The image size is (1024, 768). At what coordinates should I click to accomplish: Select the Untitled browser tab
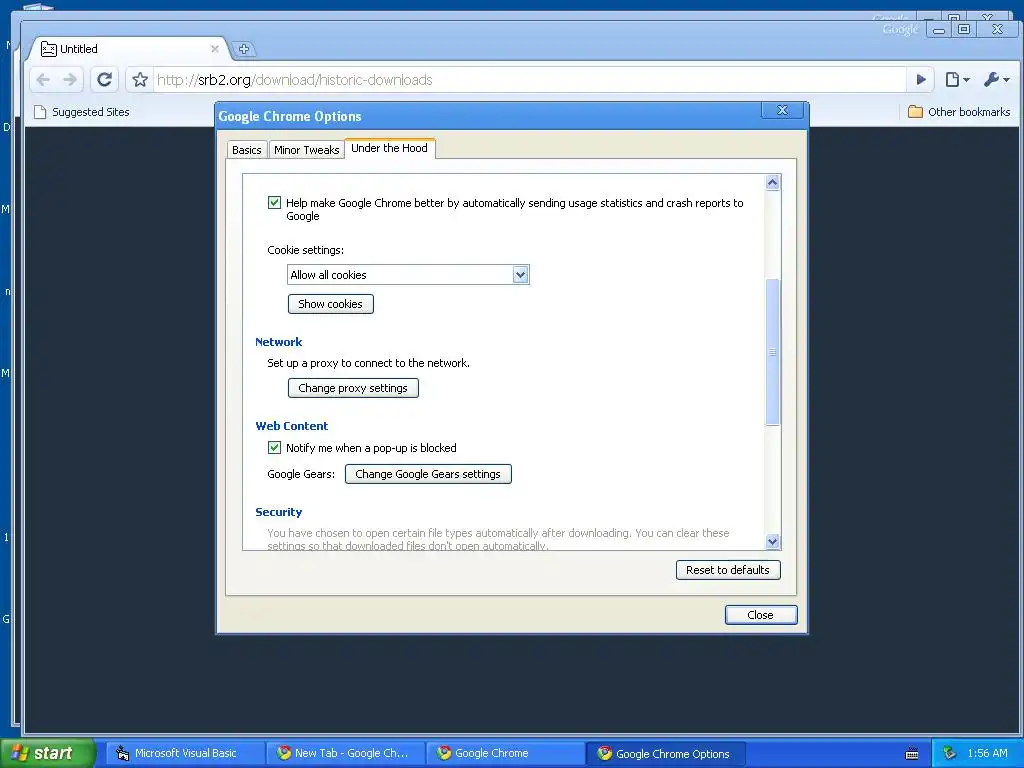point(128,49)
